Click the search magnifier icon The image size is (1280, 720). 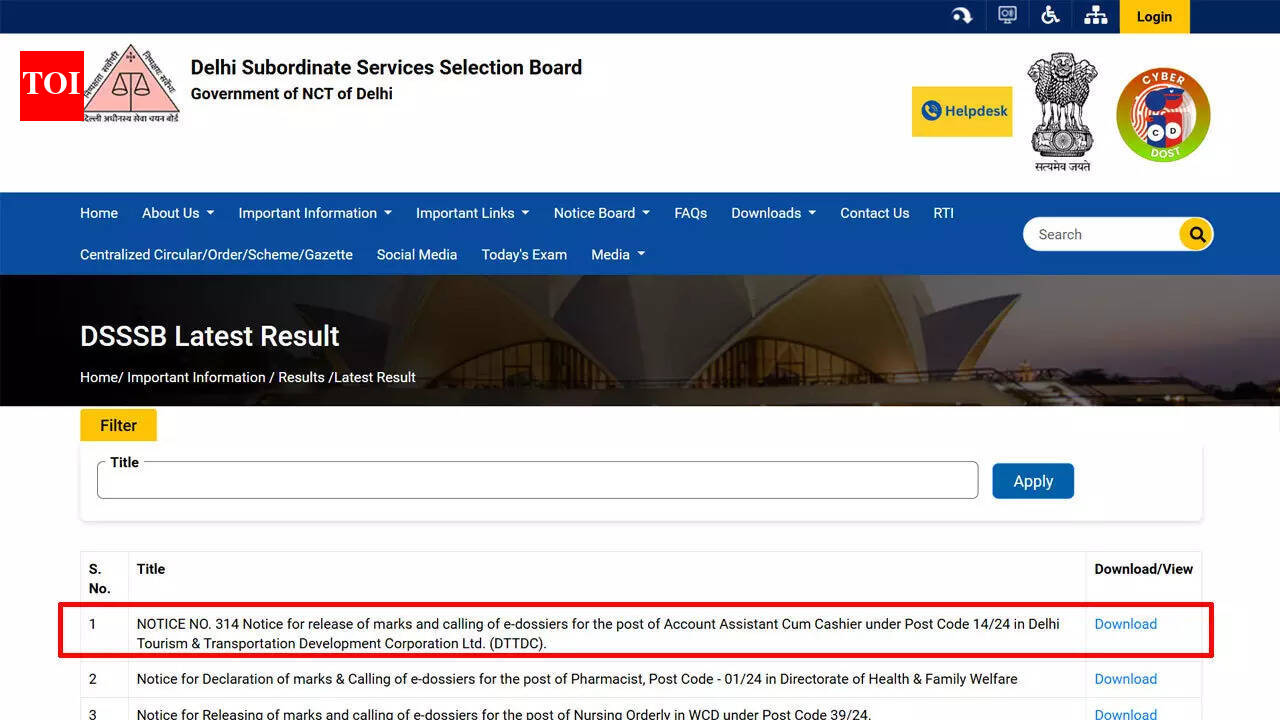[x=1196, y=234]
